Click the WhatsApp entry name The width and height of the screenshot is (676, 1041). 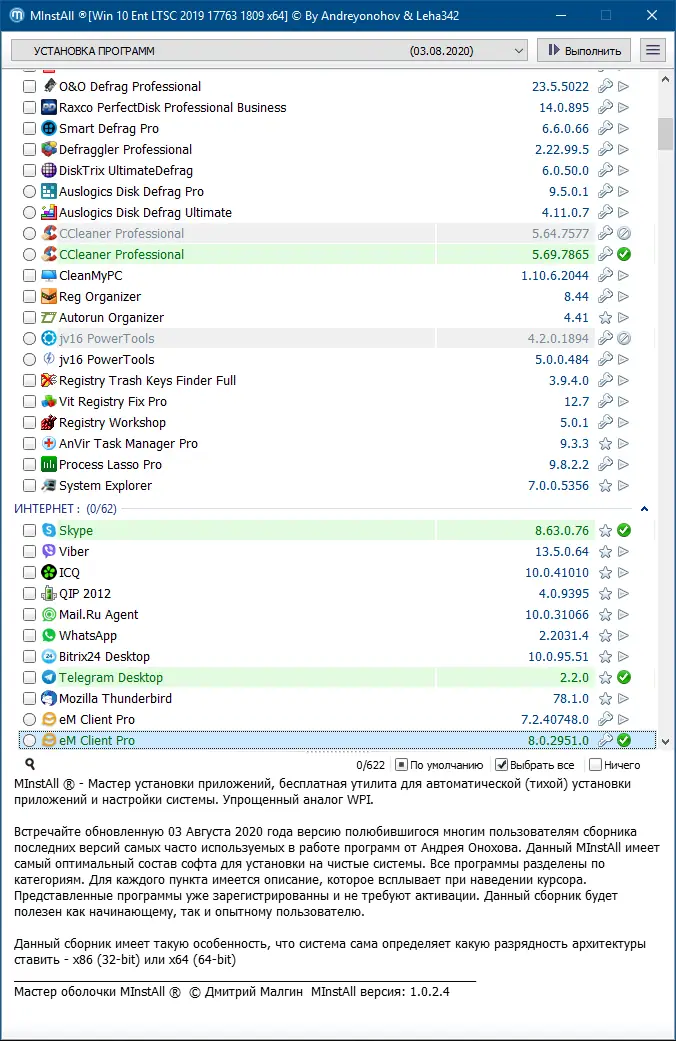pyautogui.click(x=88, y=636)
